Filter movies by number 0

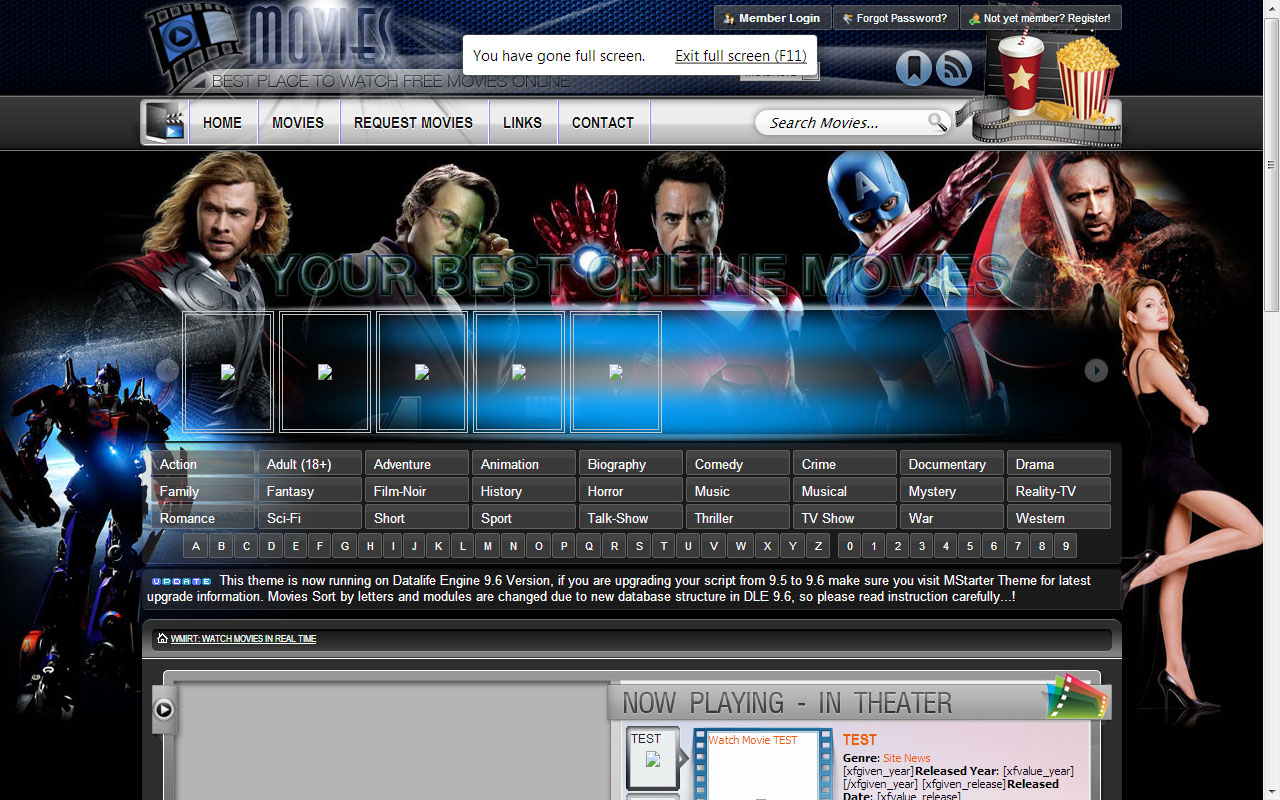point(850,546)
